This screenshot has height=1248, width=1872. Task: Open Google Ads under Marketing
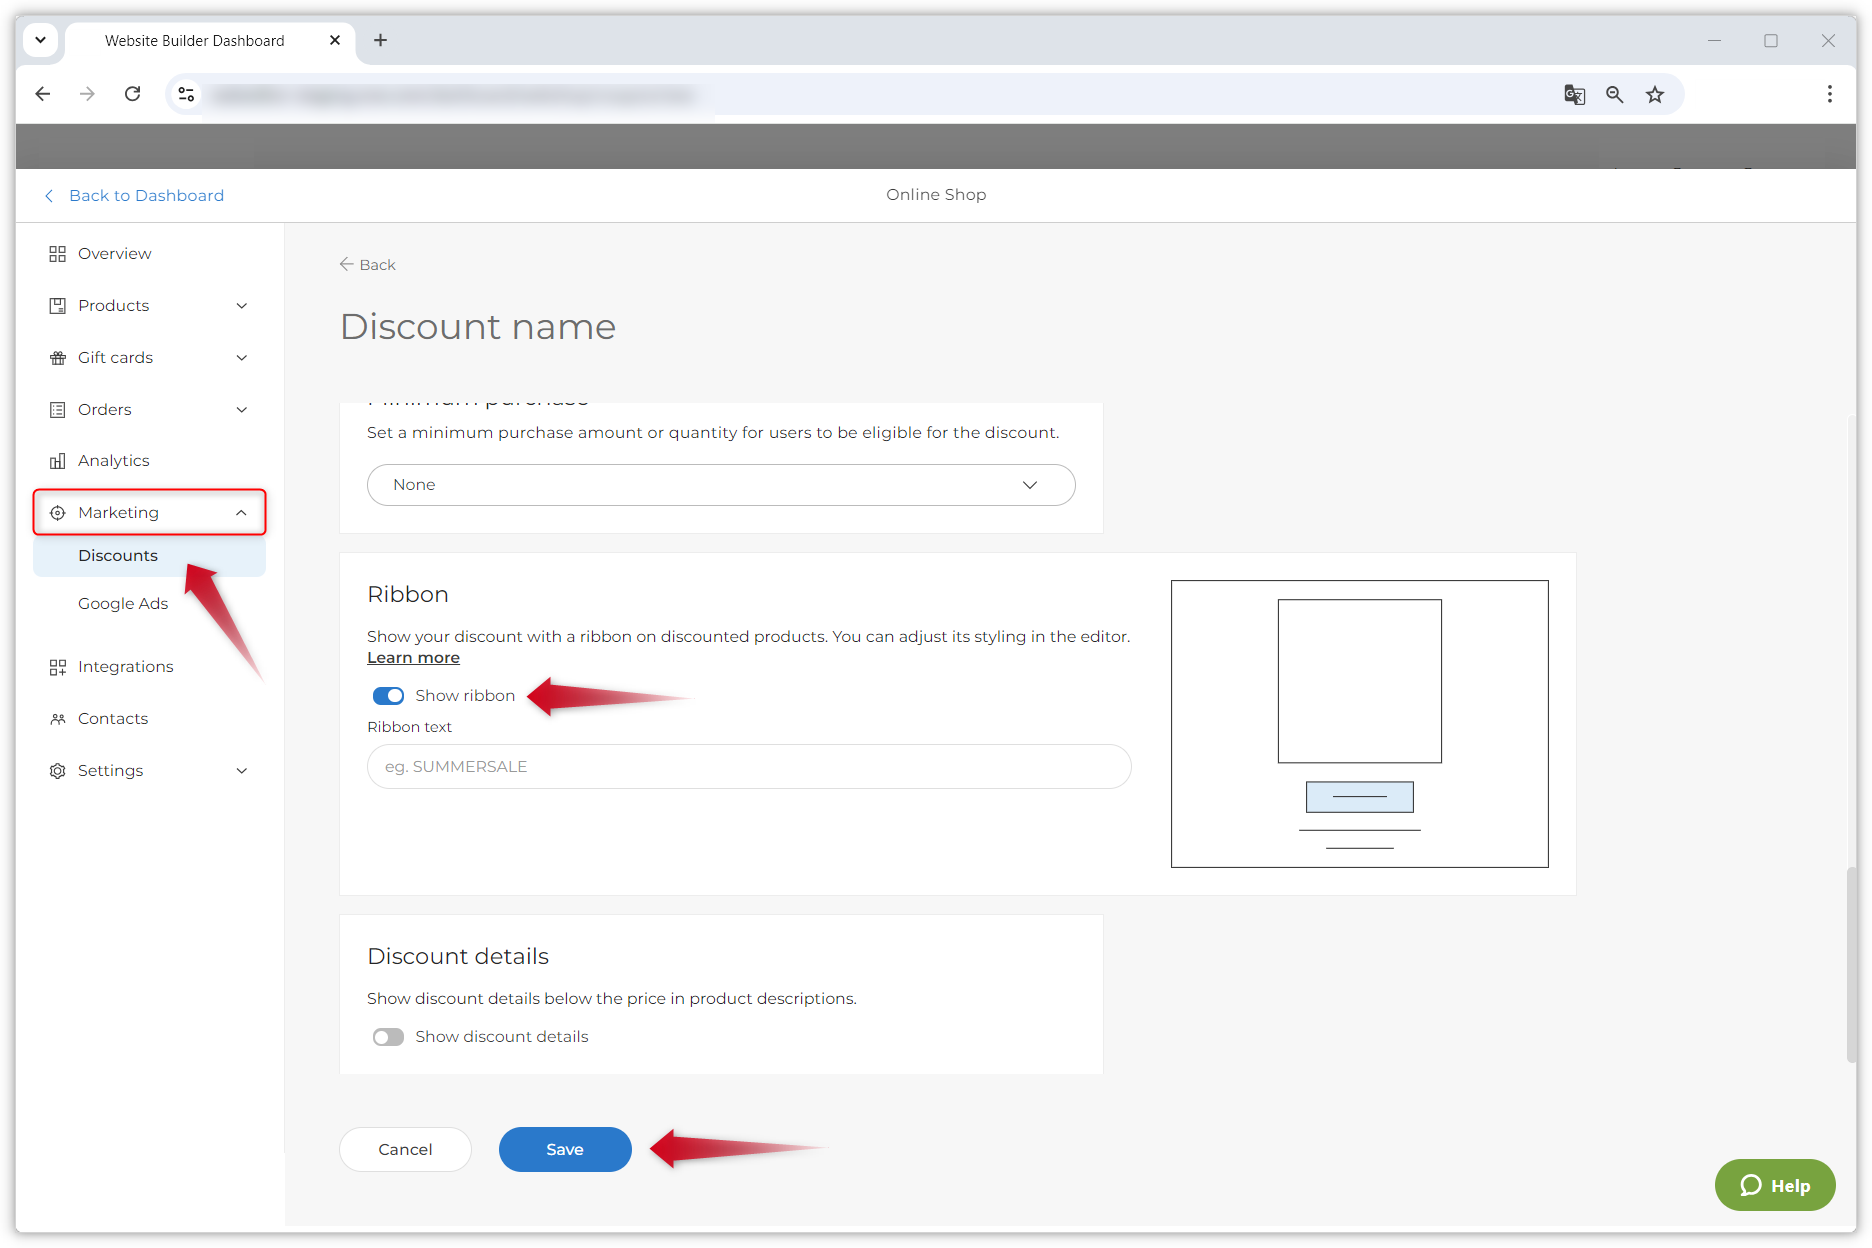[x=123, y=604]
